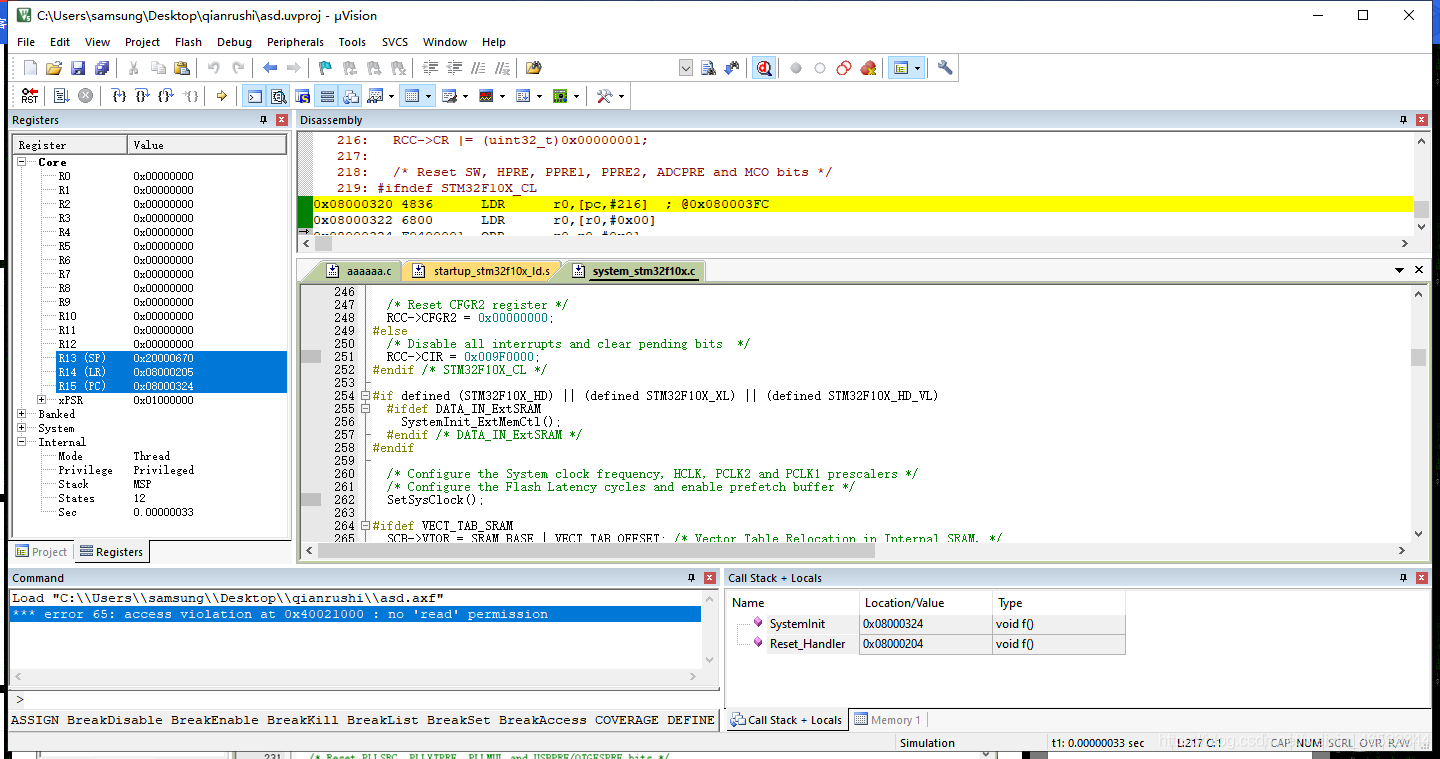Open configuration via wrench icon
1440x759 pixels.
[945, 68]
